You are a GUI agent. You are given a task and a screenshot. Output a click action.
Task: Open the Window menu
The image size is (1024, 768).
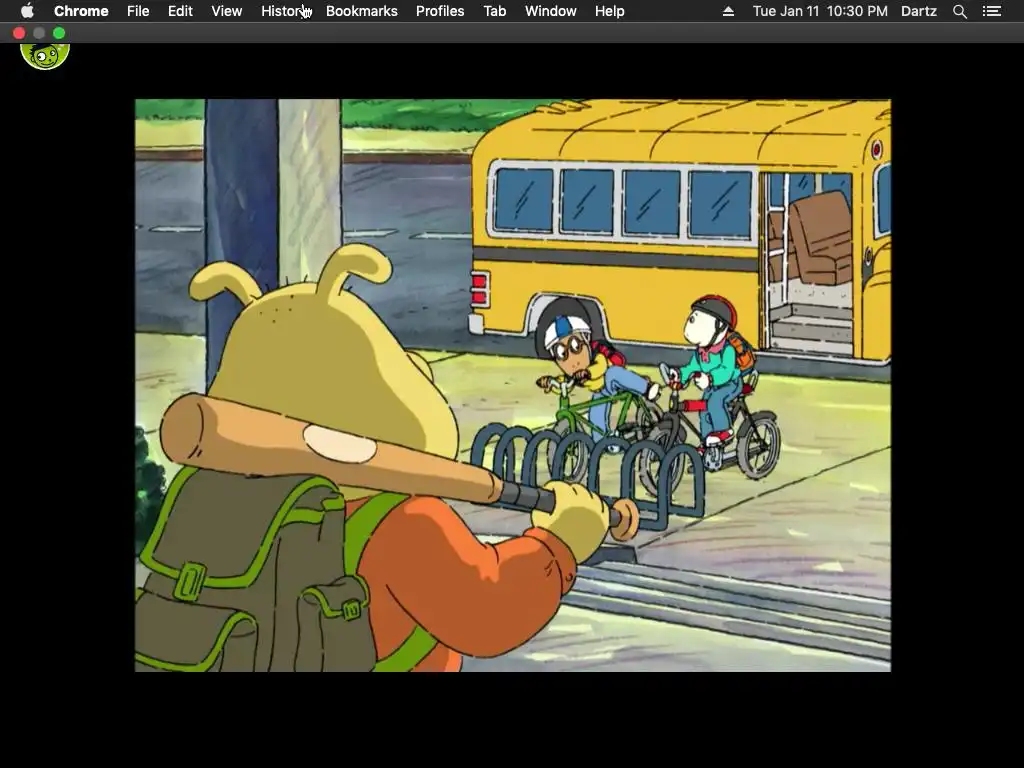pyautogui.click(x=551, y=11)
